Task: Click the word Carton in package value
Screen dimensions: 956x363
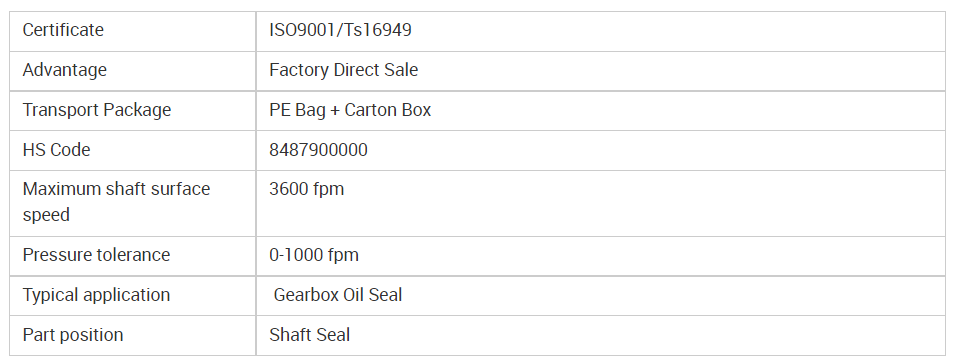Action: [x=363, y=110]
